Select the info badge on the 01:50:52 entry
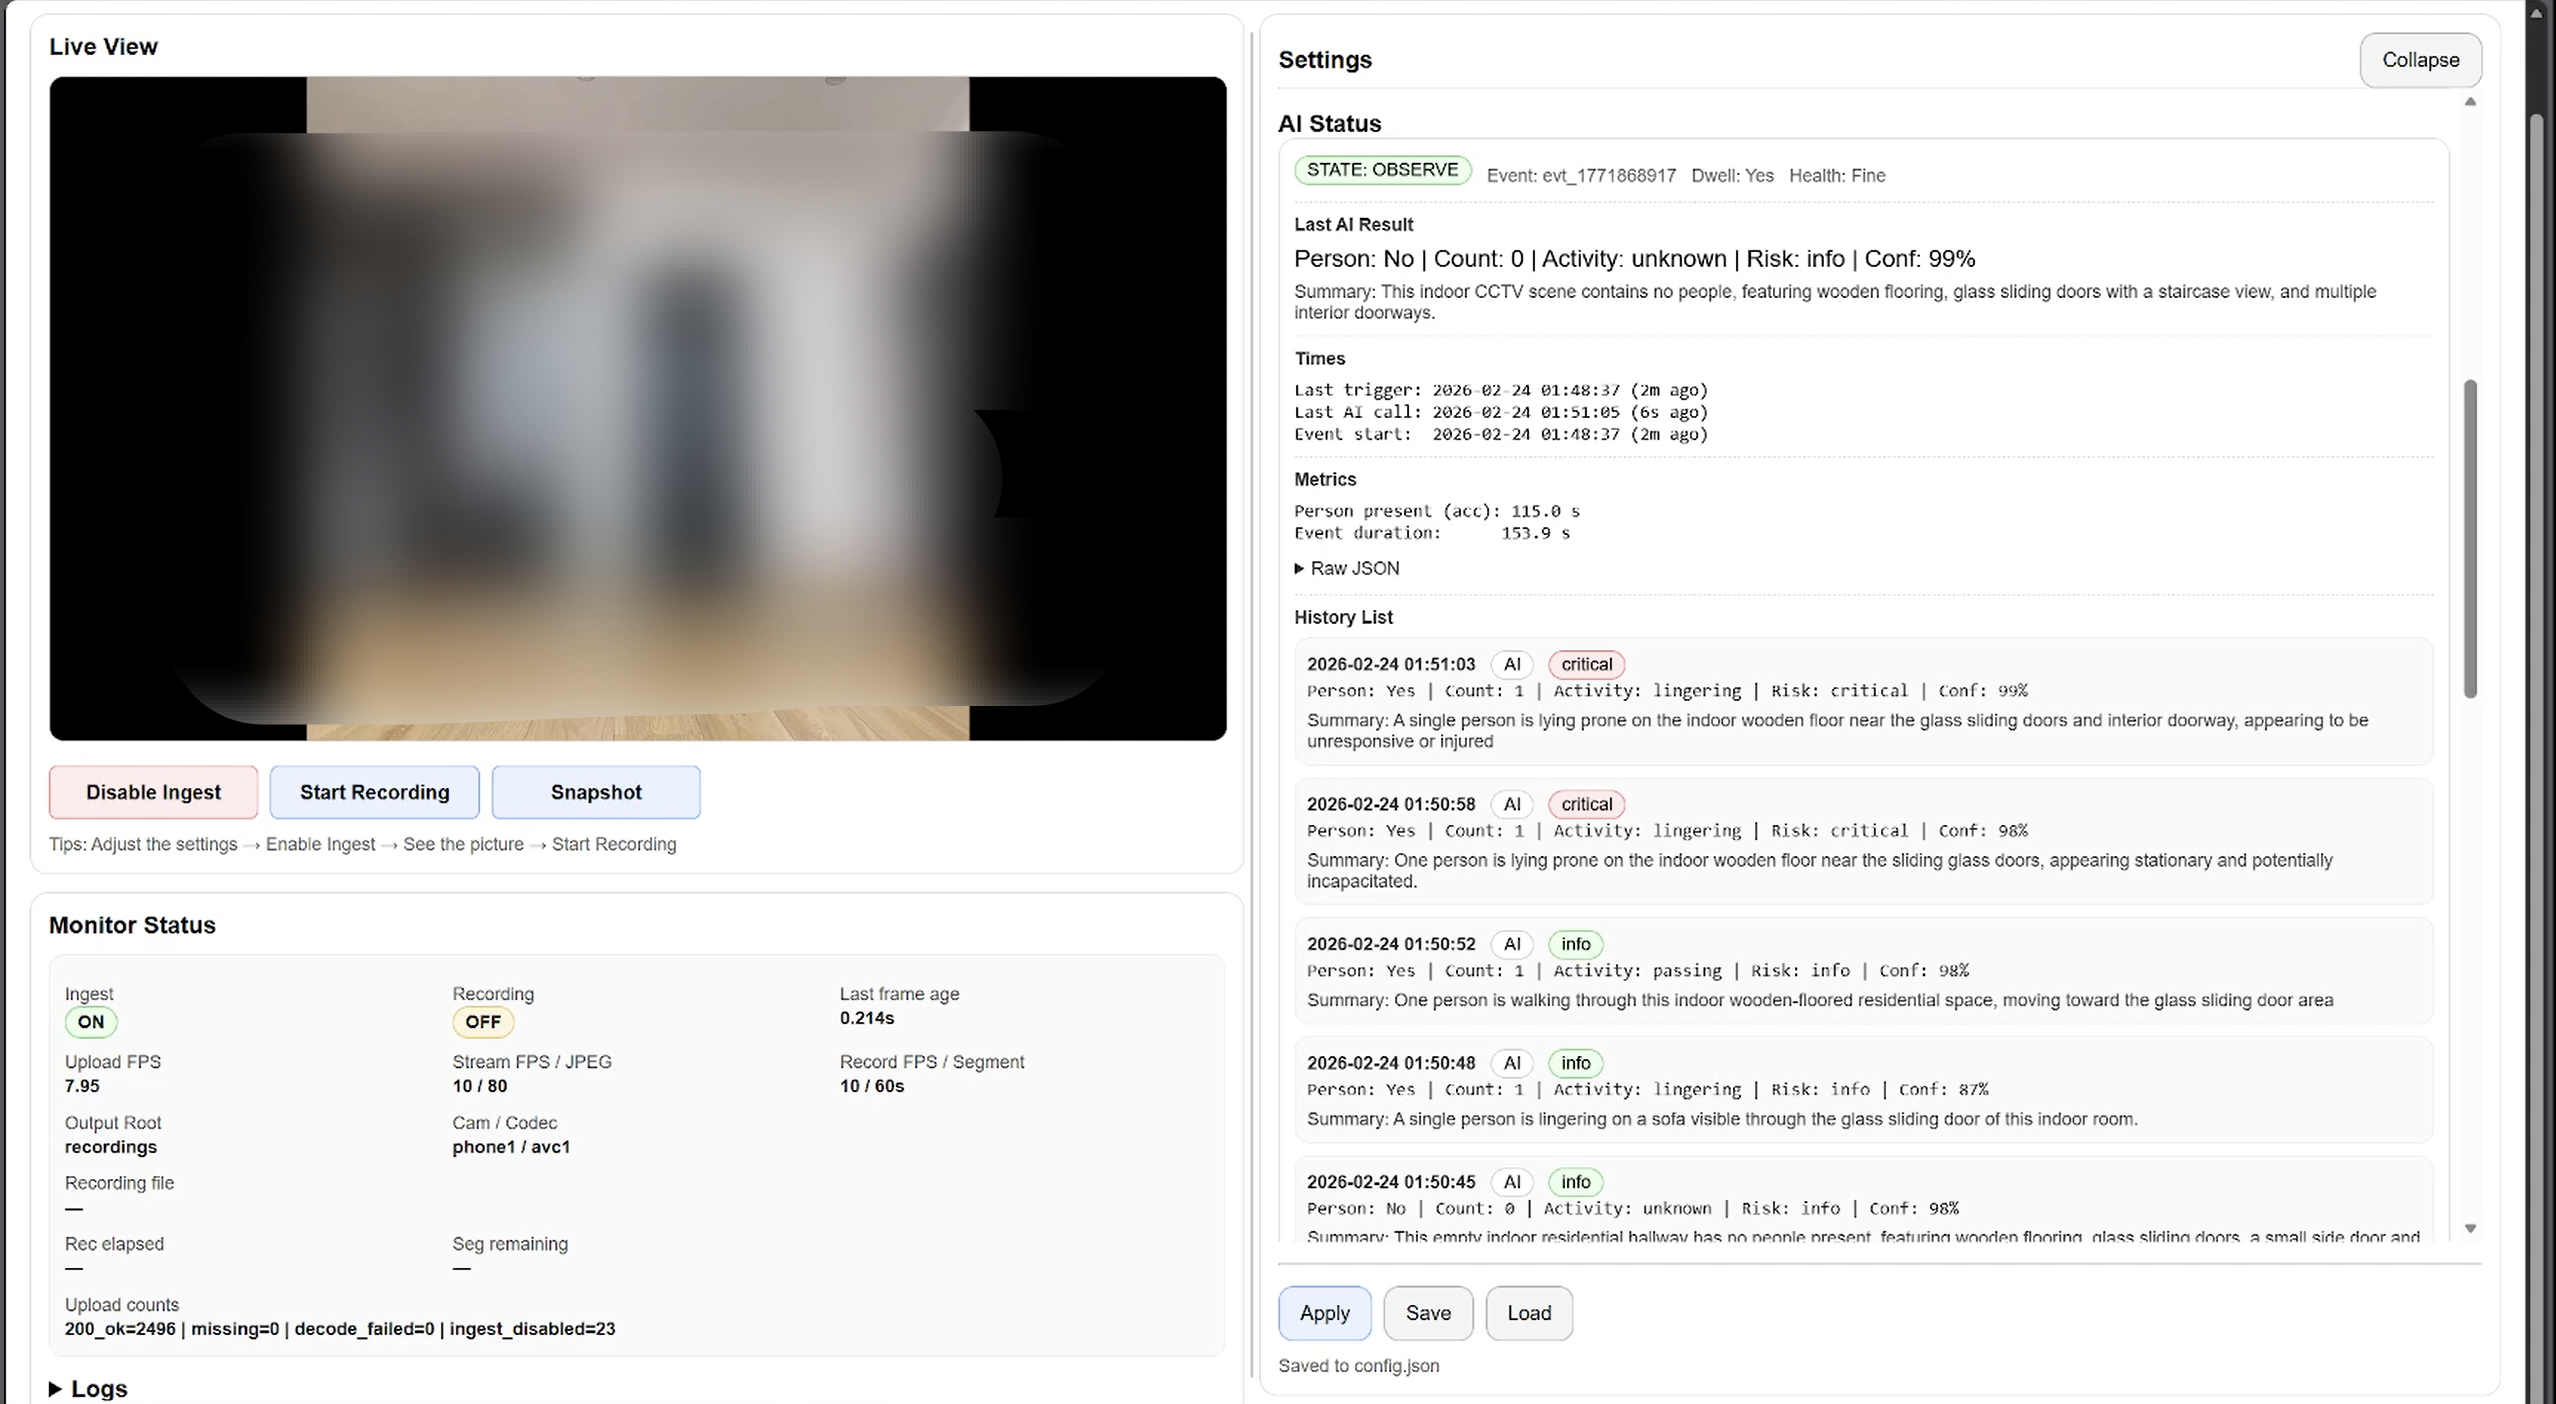This screenshot has width=2556, height=1404. [1575, 944]
